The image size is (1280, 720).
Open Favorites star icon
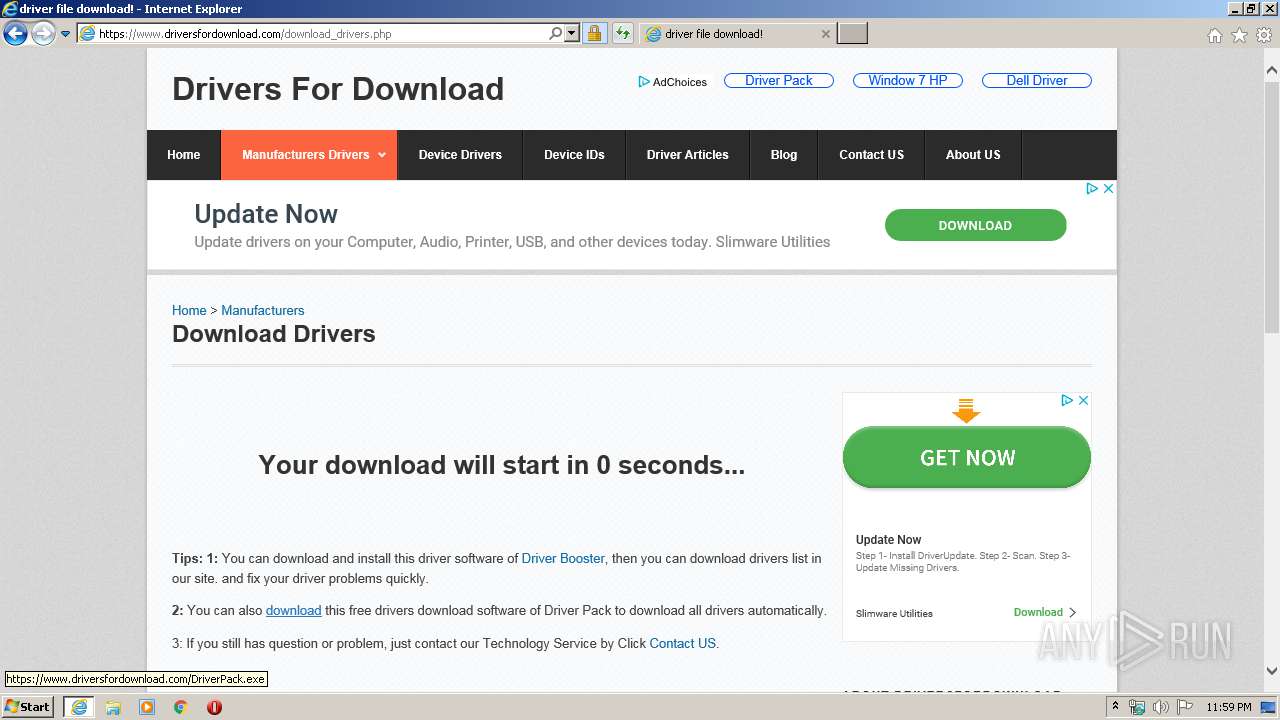click(1239, 35)
